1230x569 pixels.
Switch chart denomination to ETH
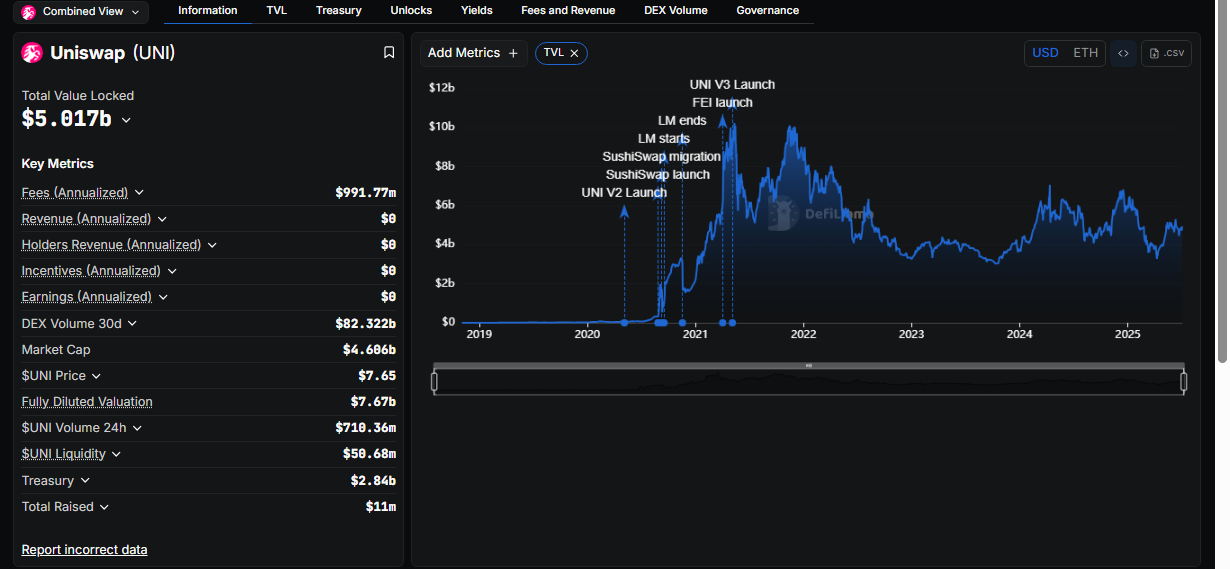pyautogui.click(x=1085, y=53)
